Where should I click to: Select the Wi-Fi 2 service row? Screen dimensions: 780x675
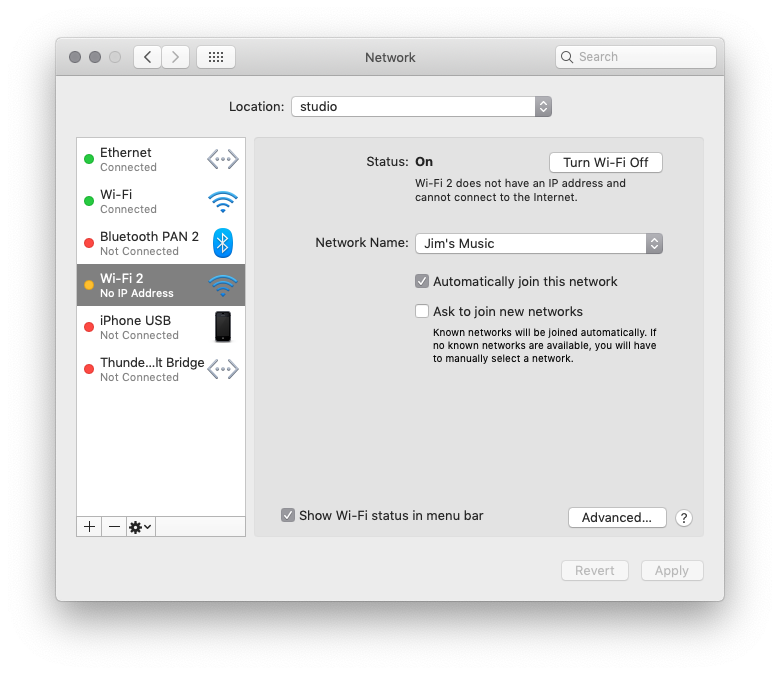pyautogui.click(x=161, y=285)
